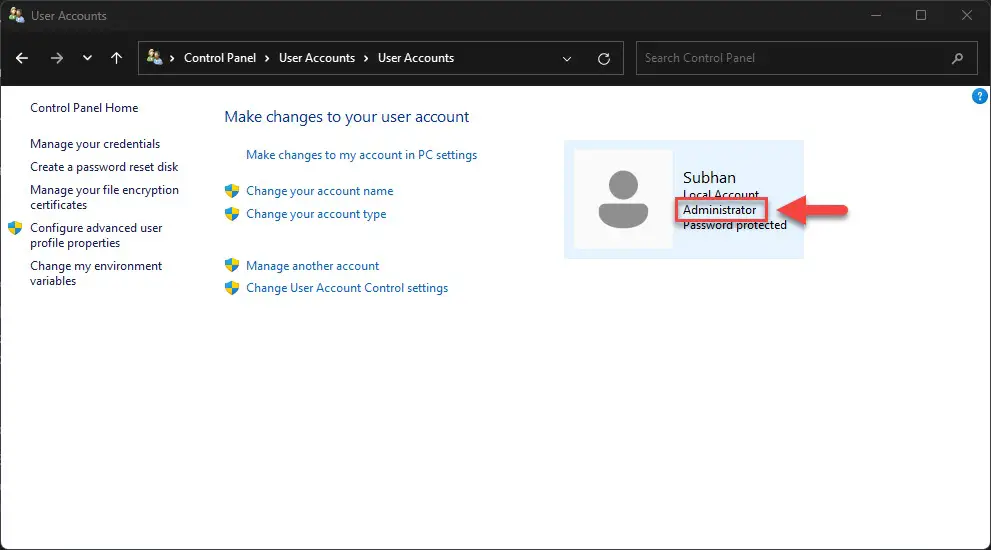Viewport: 991px width, 550px height.
Task: Click shield icon beside Configure advanced user profile
Action: [x=15, y=228]
